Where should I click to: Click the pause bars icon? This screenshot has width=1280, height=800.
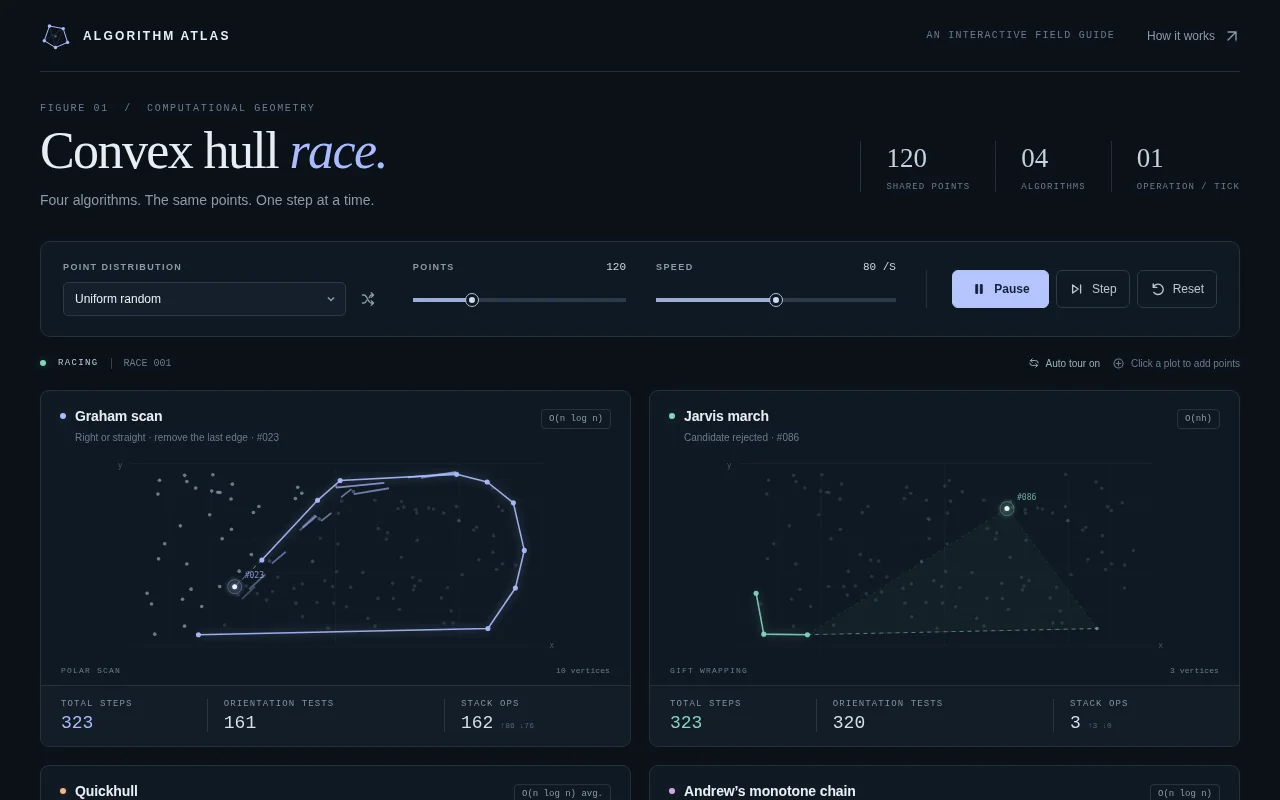point(979,289)
